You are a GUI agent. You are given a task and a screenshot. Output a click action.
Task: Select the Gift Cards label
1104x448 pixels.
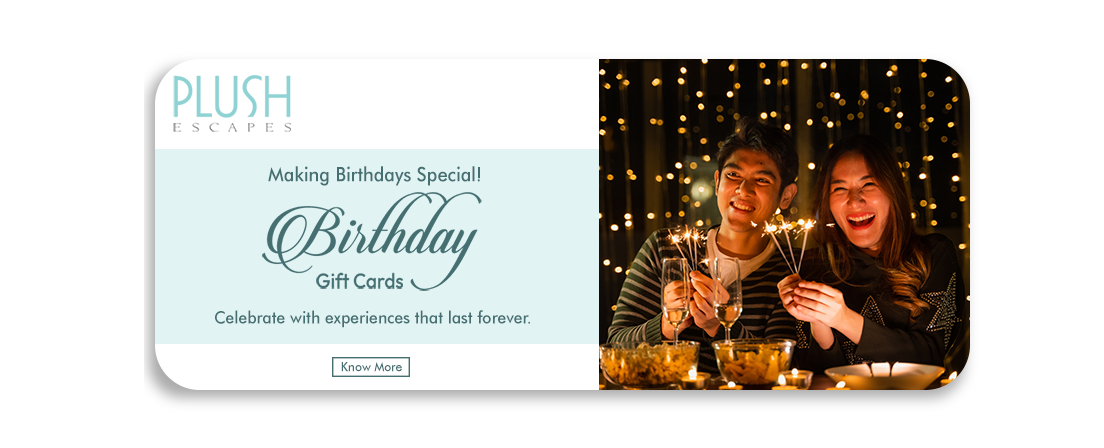click(359, 282)
